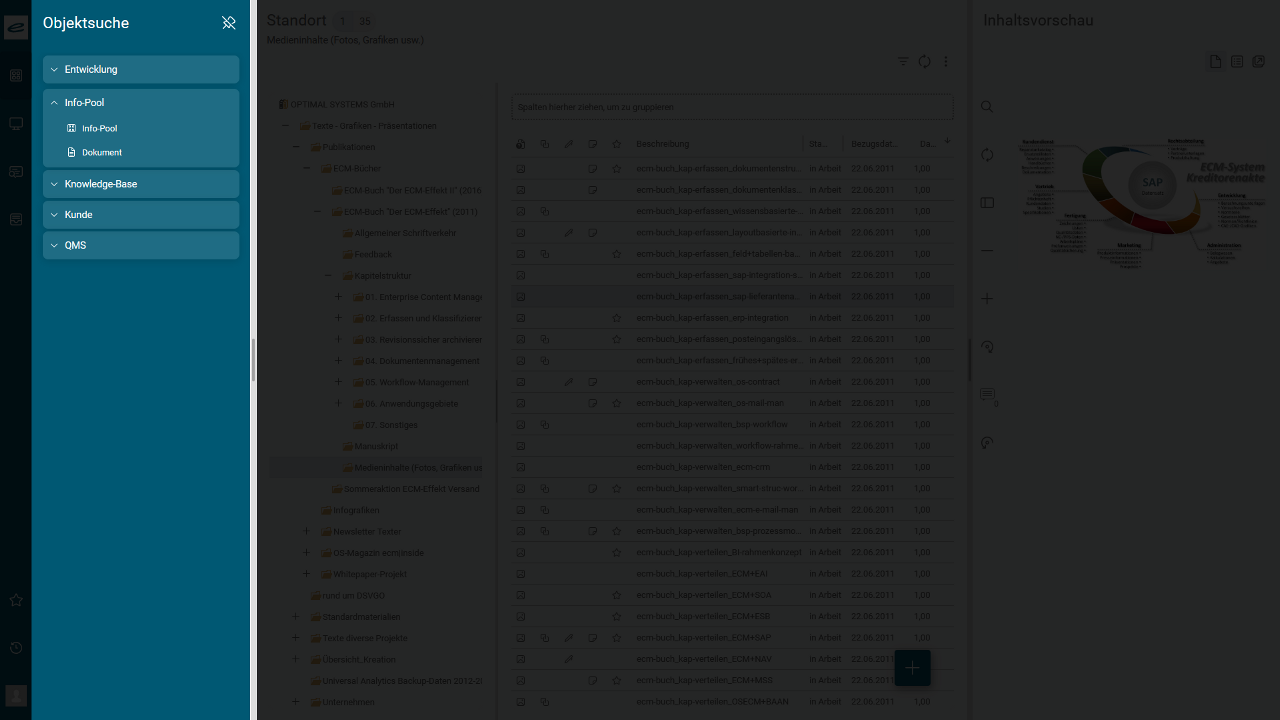Zoom in with plus in preview toolbar

(x=987, y=298)
